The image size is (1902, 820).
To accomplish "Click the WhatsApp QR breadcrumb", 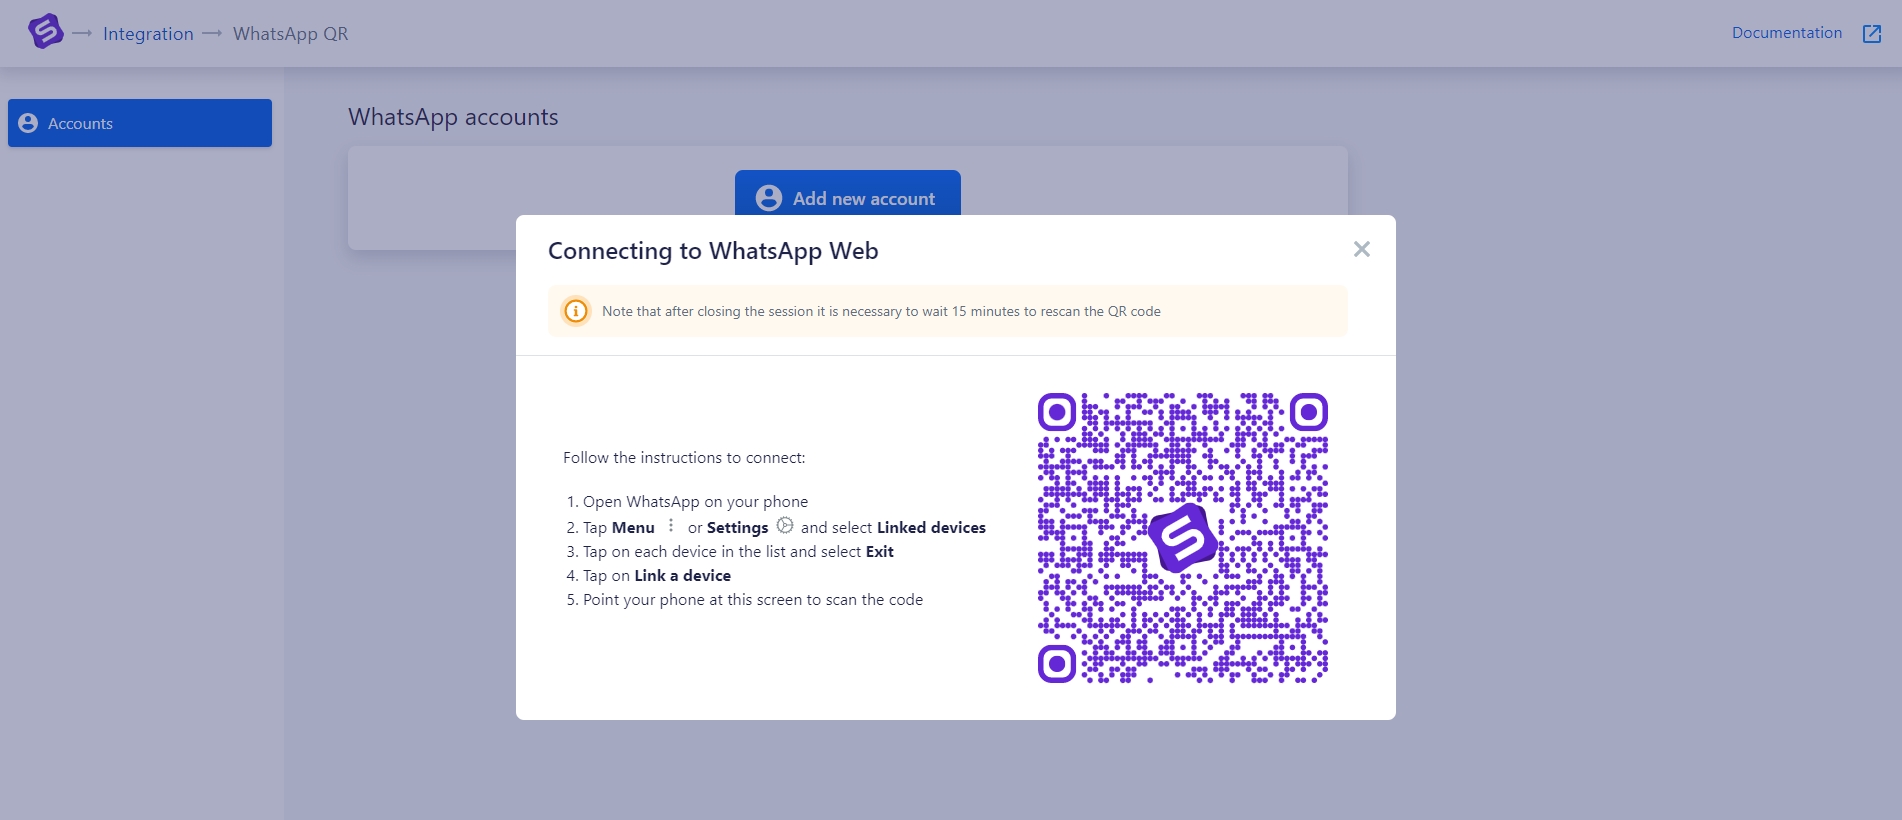I will coord(291,34).
